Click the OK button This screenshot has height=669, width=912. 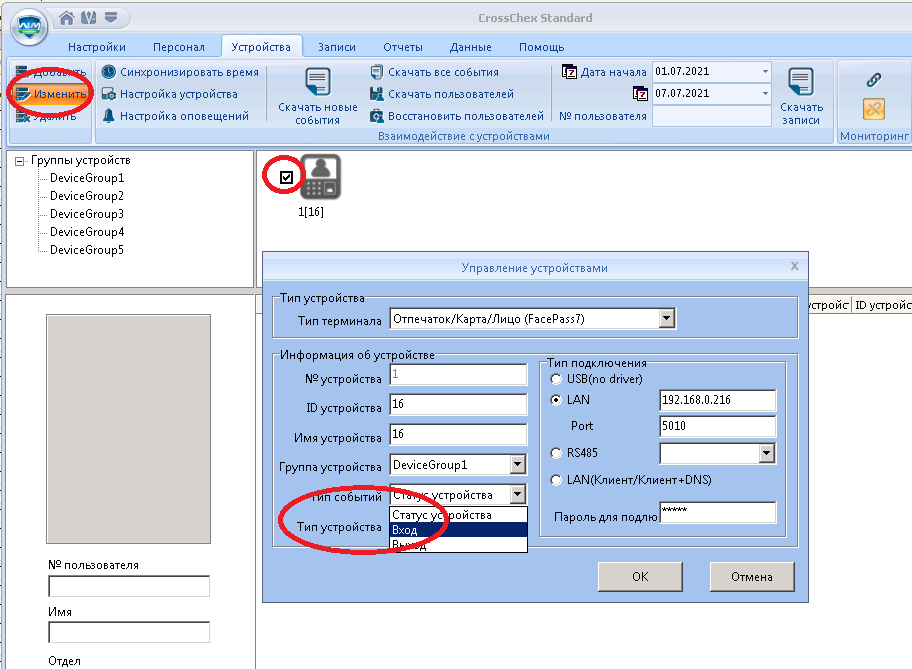pyautogui.click(x=640, y=577)
